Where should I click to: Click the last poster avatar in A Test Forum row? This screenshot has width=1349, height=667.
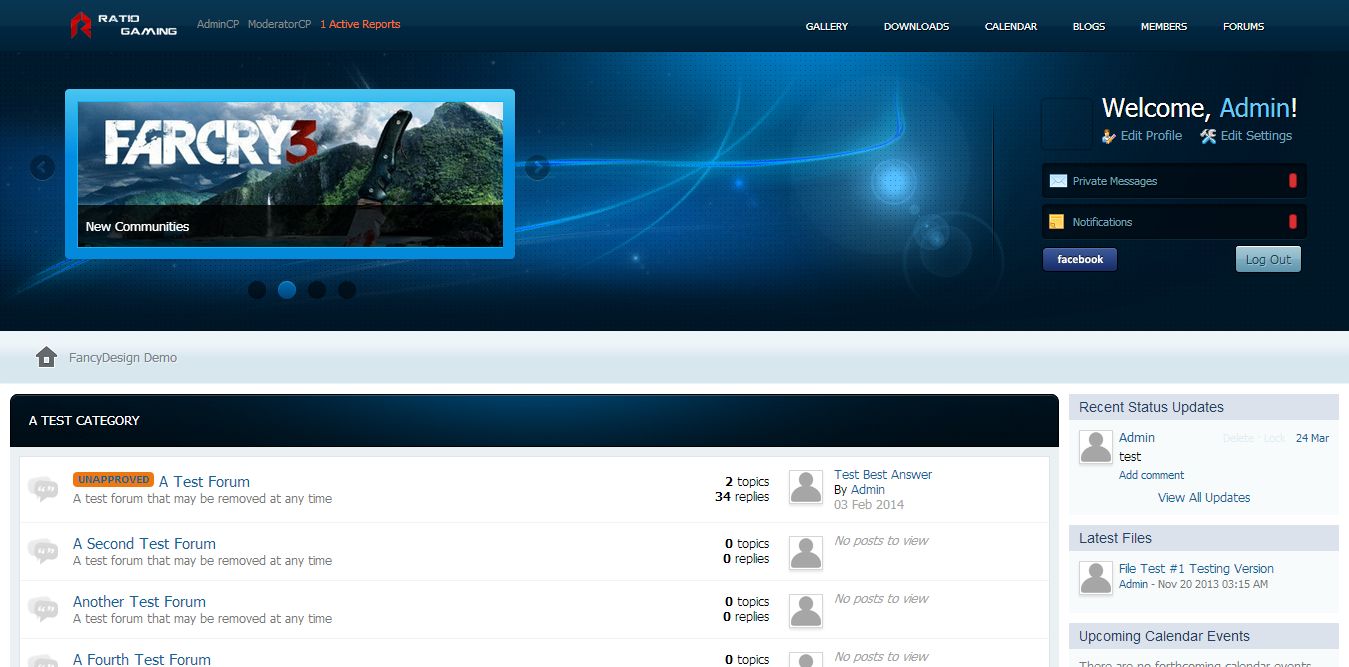pyautogui.click(x=806, y=487)
